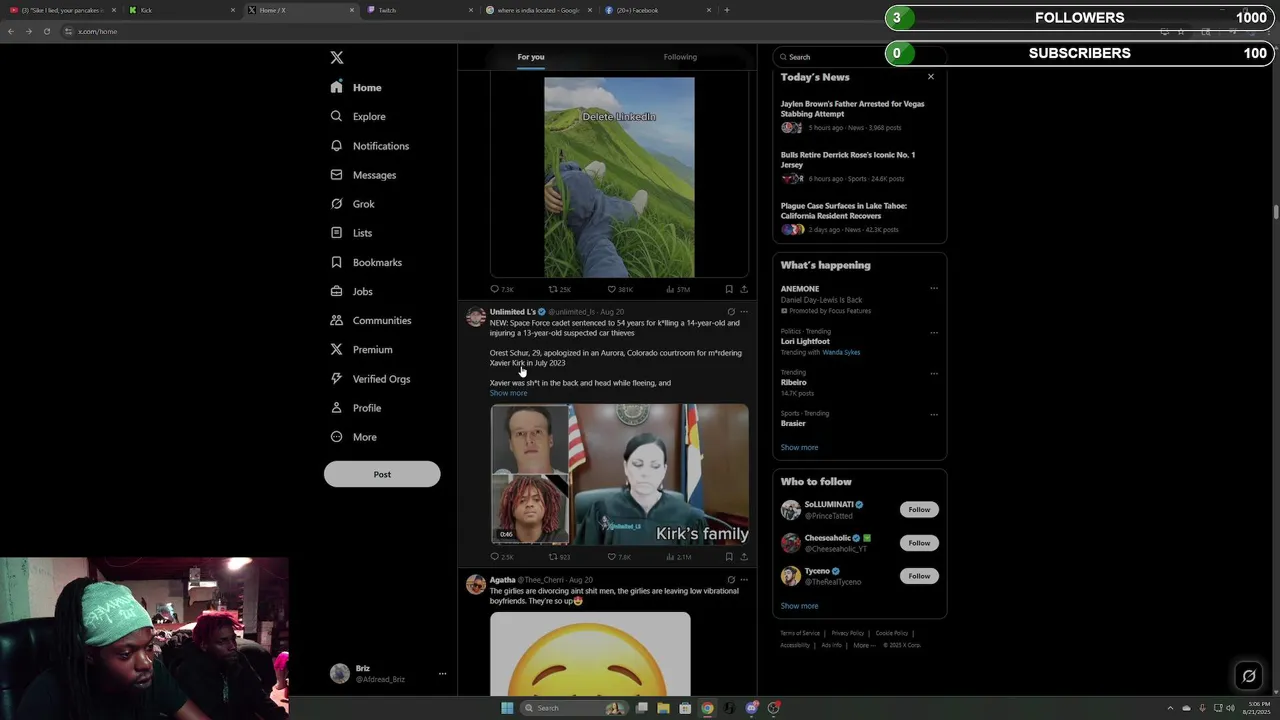Open more options on Agatha's post

(743, 580)
